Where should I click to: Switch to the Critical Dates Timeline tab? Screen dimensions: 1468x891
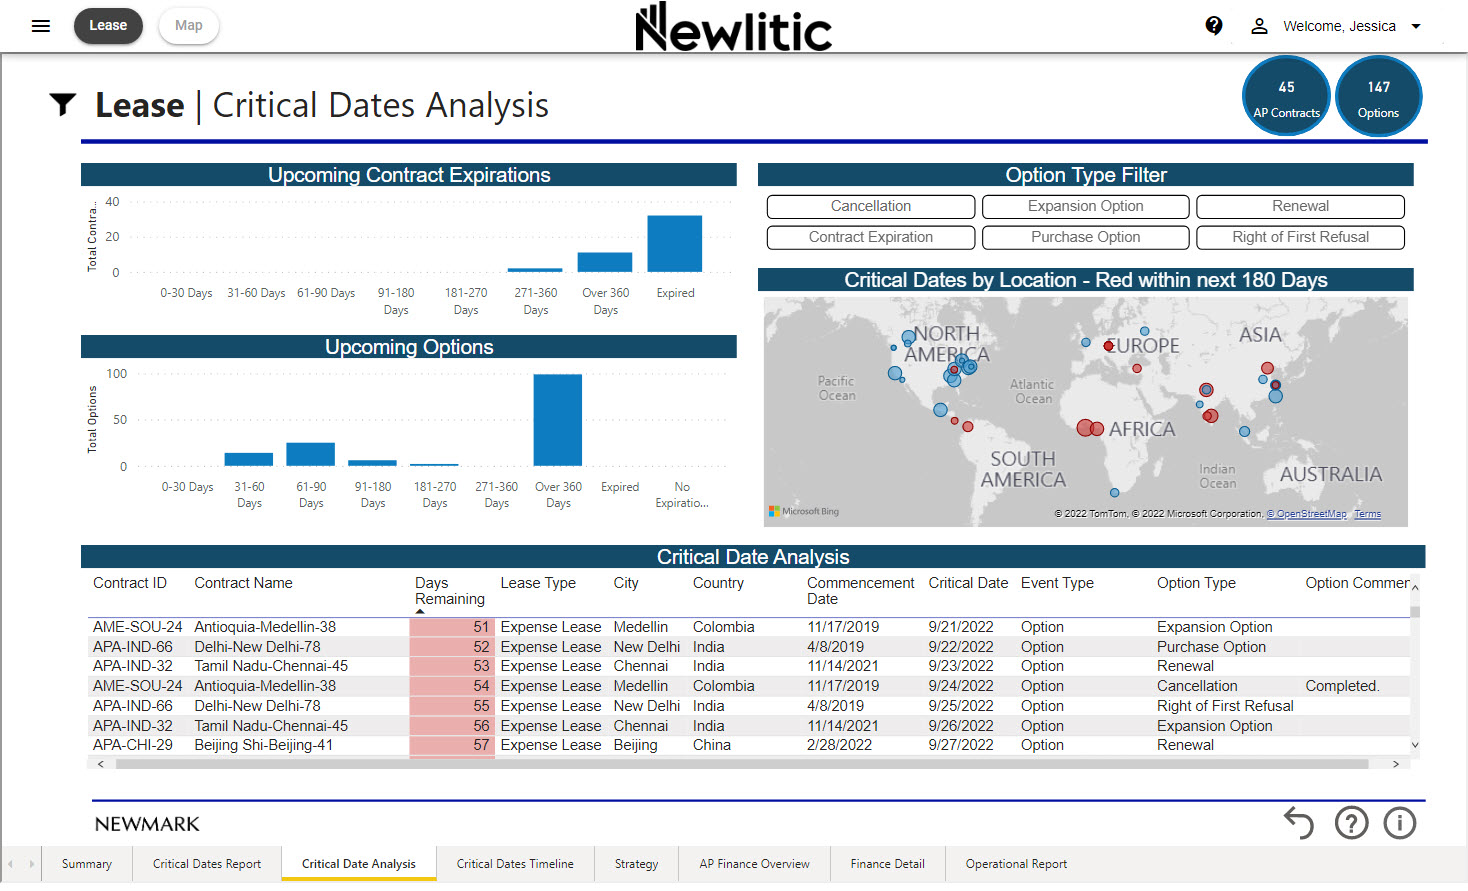pyautogui.click(x=515, y=864)
